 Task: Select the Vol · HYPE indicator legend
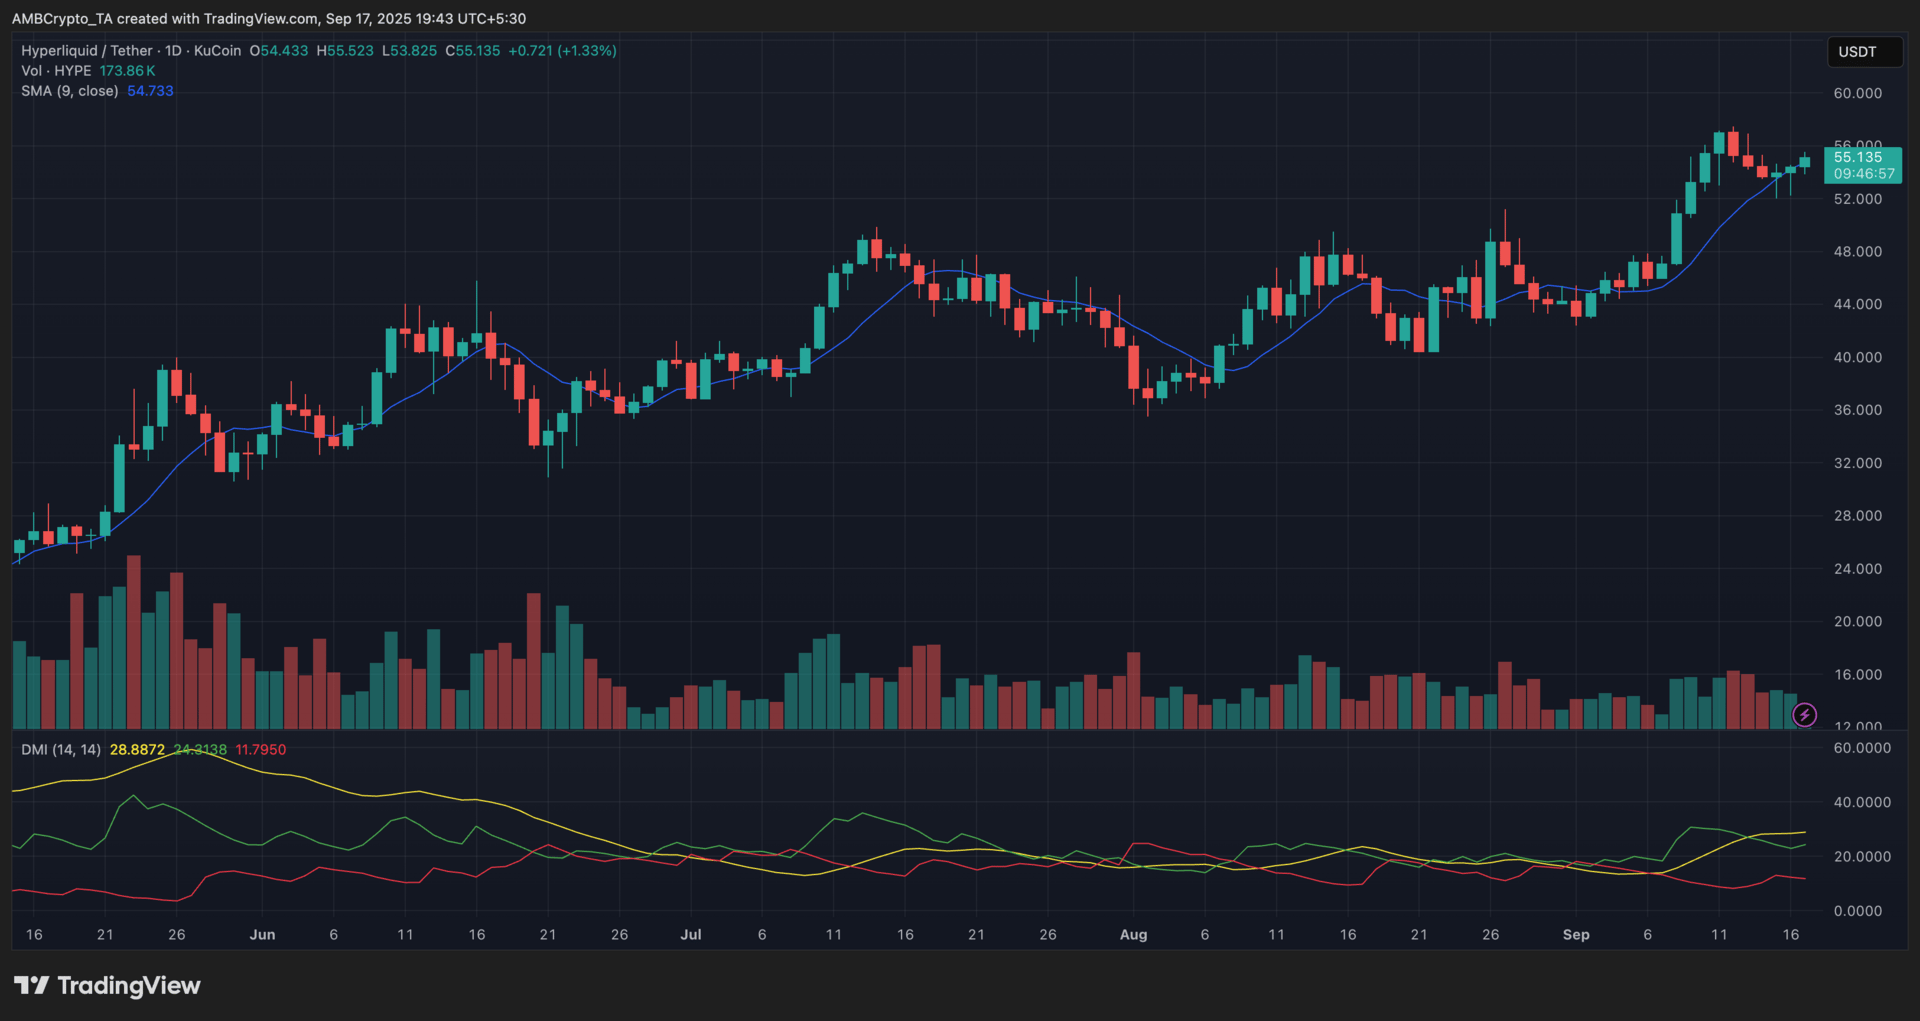(56, 70)
